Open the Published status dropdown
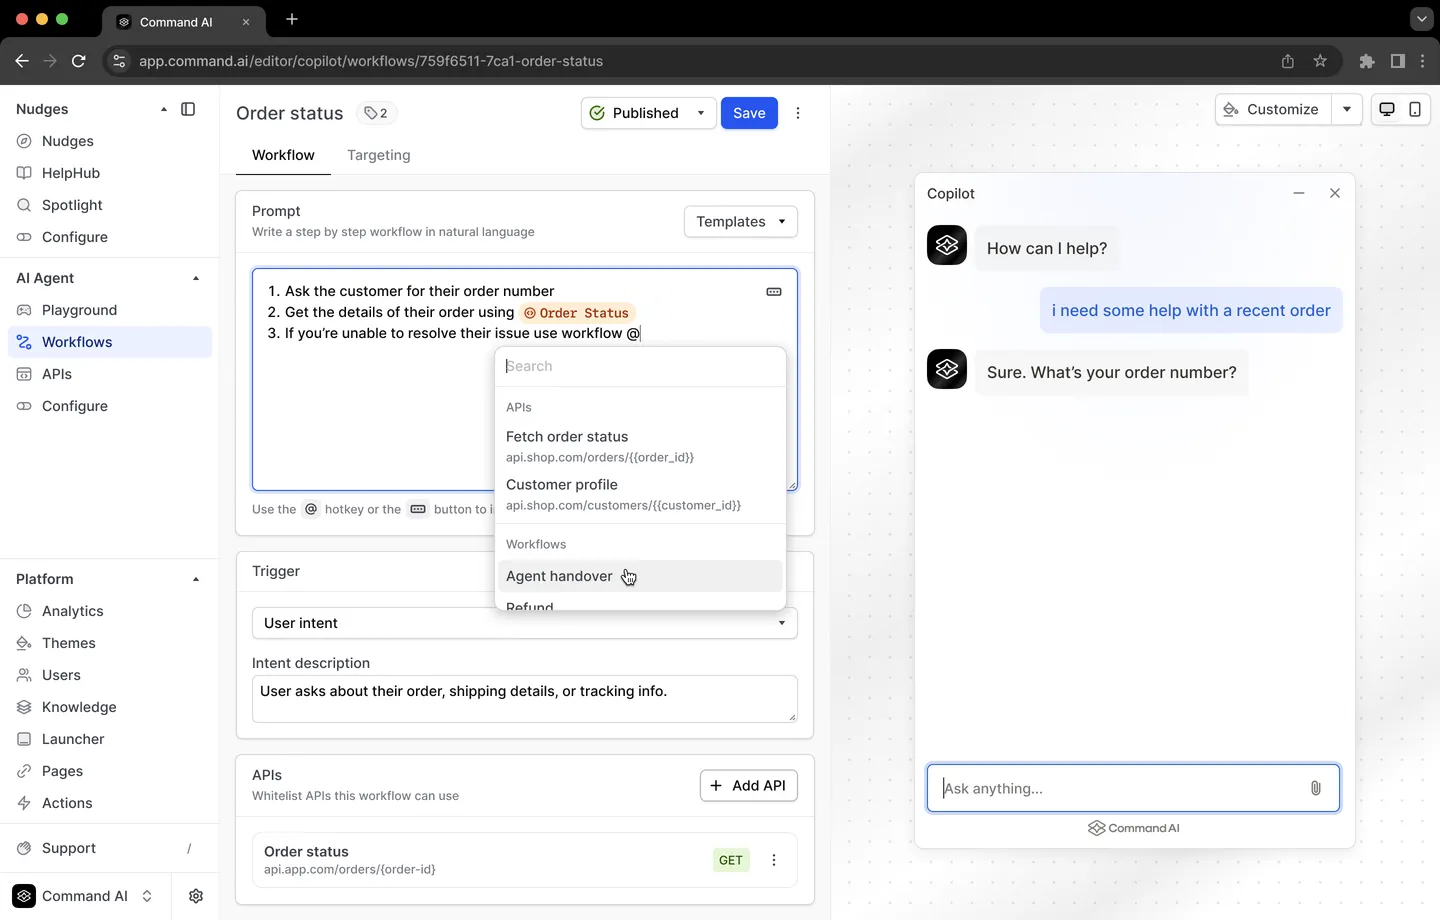 tap(648, 113)
